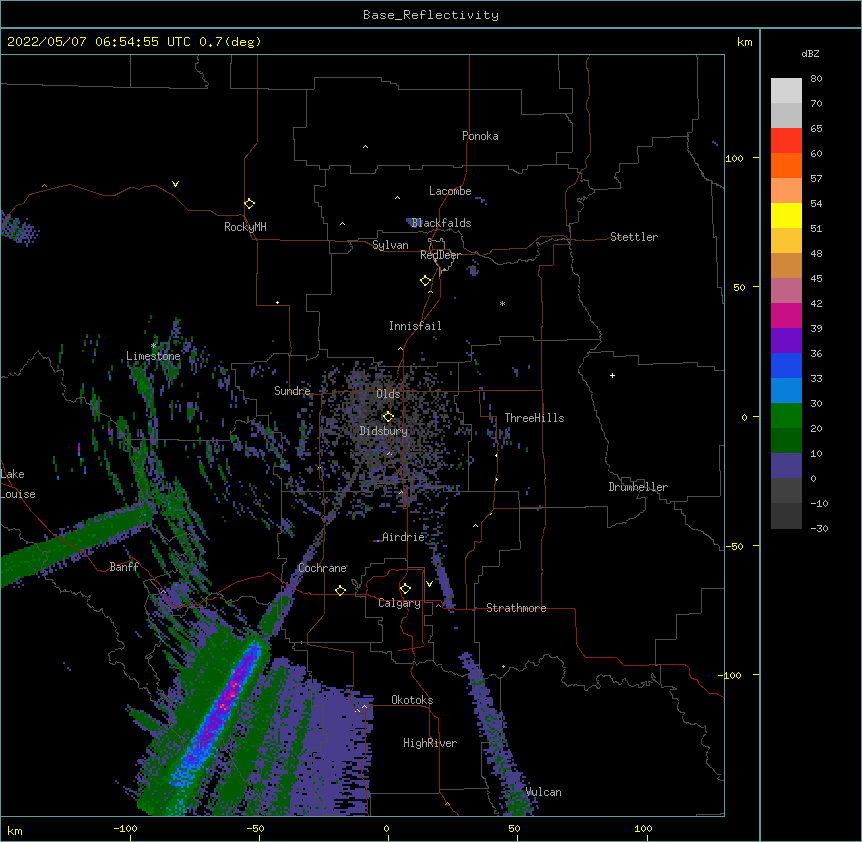
Task: Click the yellow diamond above the Calgary label
Action: [405, 589]
